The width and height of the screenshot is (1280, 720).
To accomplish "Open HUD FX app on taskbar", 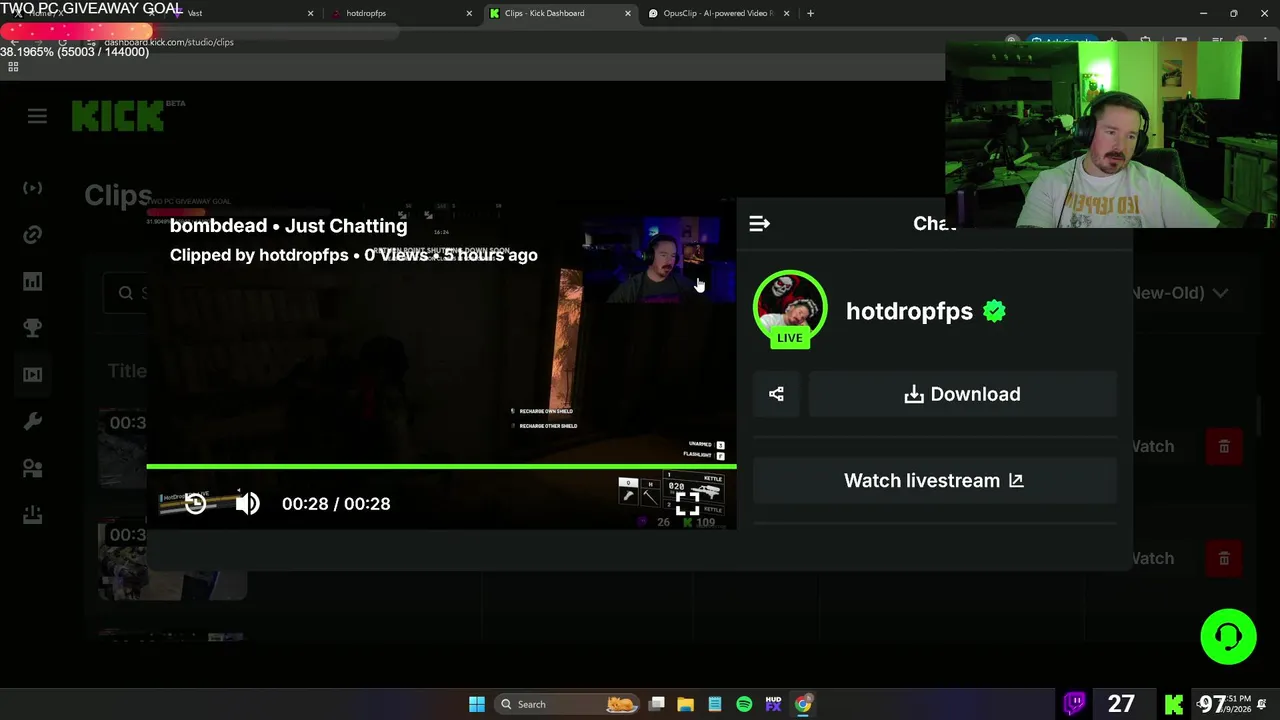I will [x=773, y=704].
